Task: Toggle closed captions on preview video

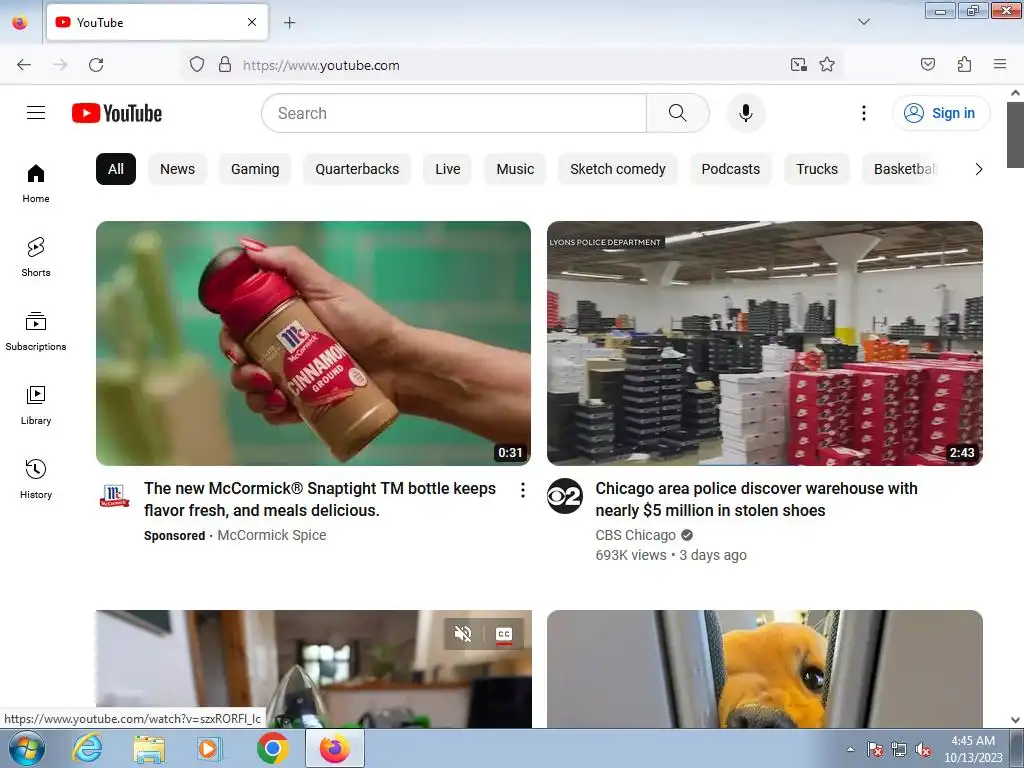Action: click(x=504, y=633)
